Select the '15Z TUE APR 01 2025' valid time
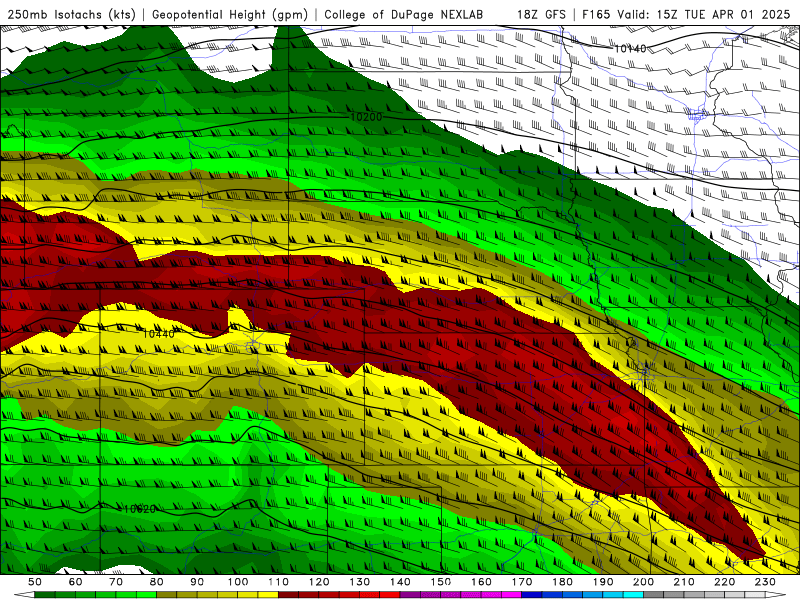Image resolution: width=800 pixels, height=600 pixels. tap(723, 14)
